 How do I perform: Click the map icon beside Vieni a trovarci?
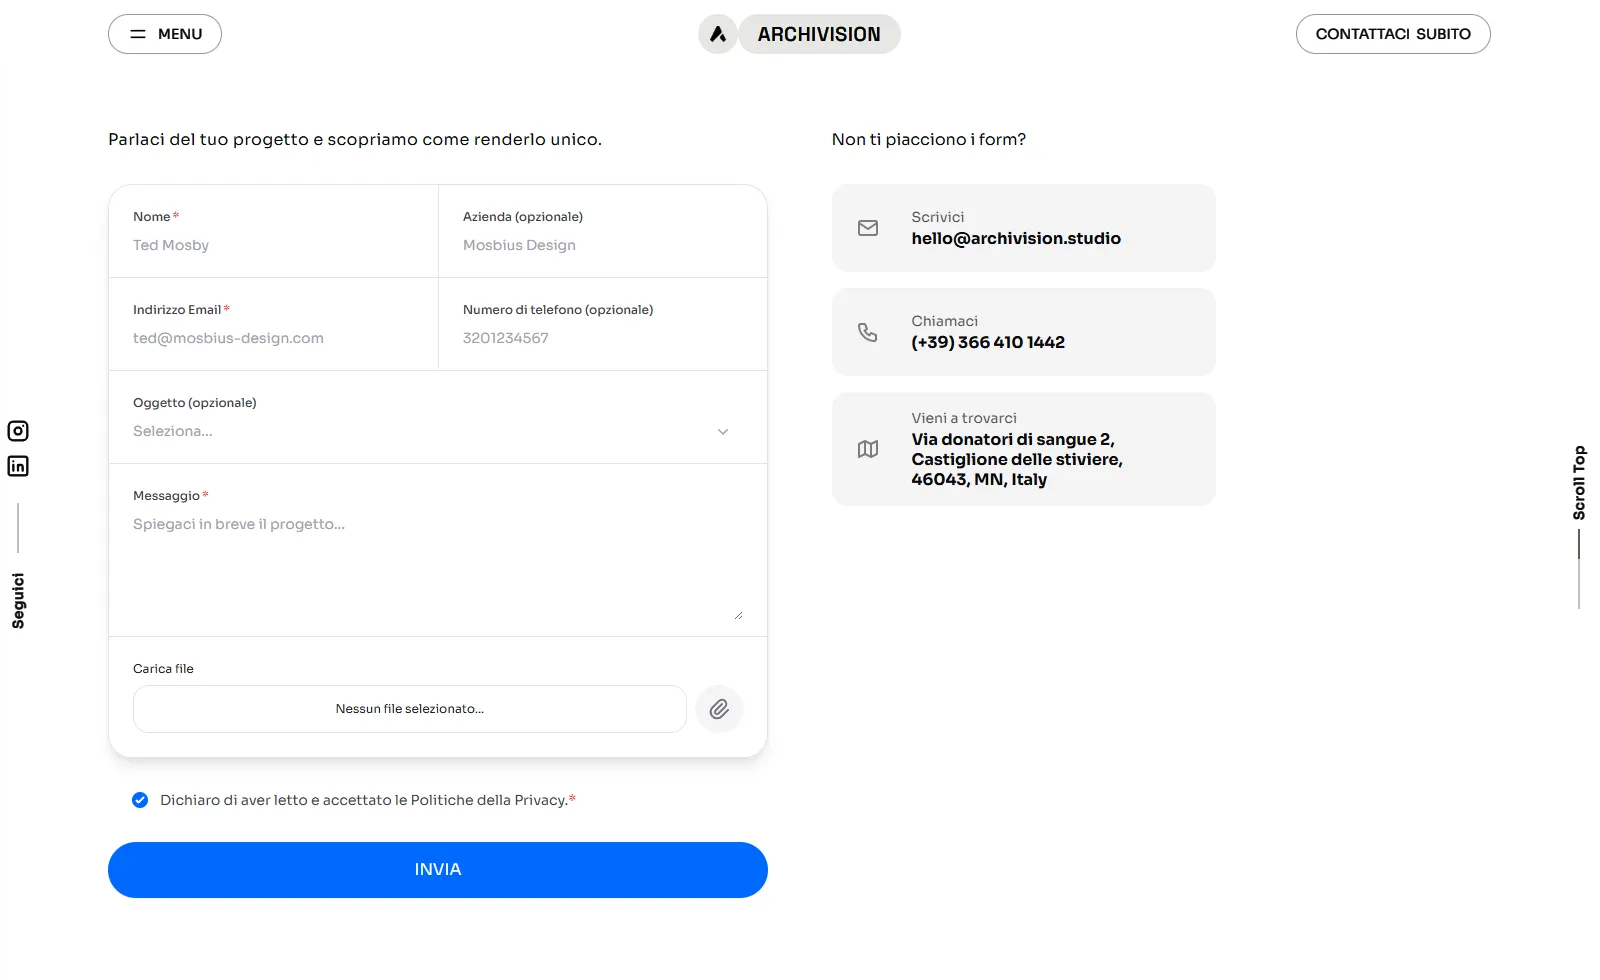868,449
